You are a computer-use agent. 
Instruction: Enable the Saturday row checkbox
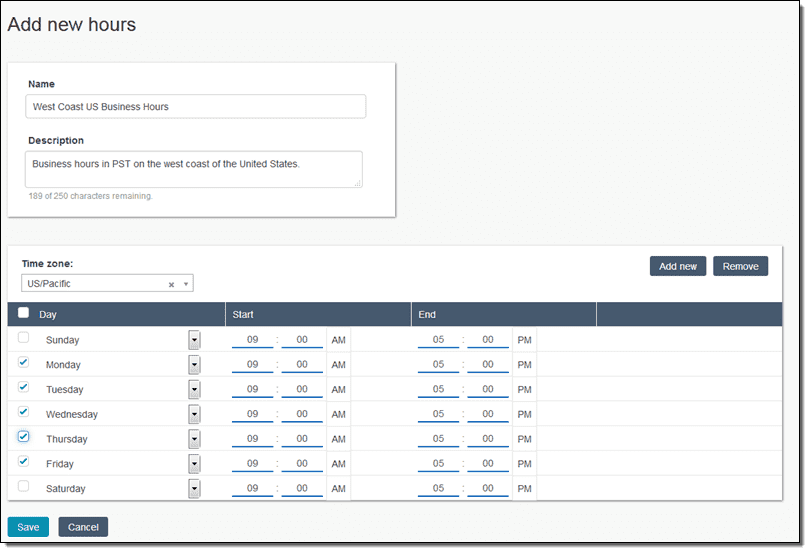click(24, 486)
